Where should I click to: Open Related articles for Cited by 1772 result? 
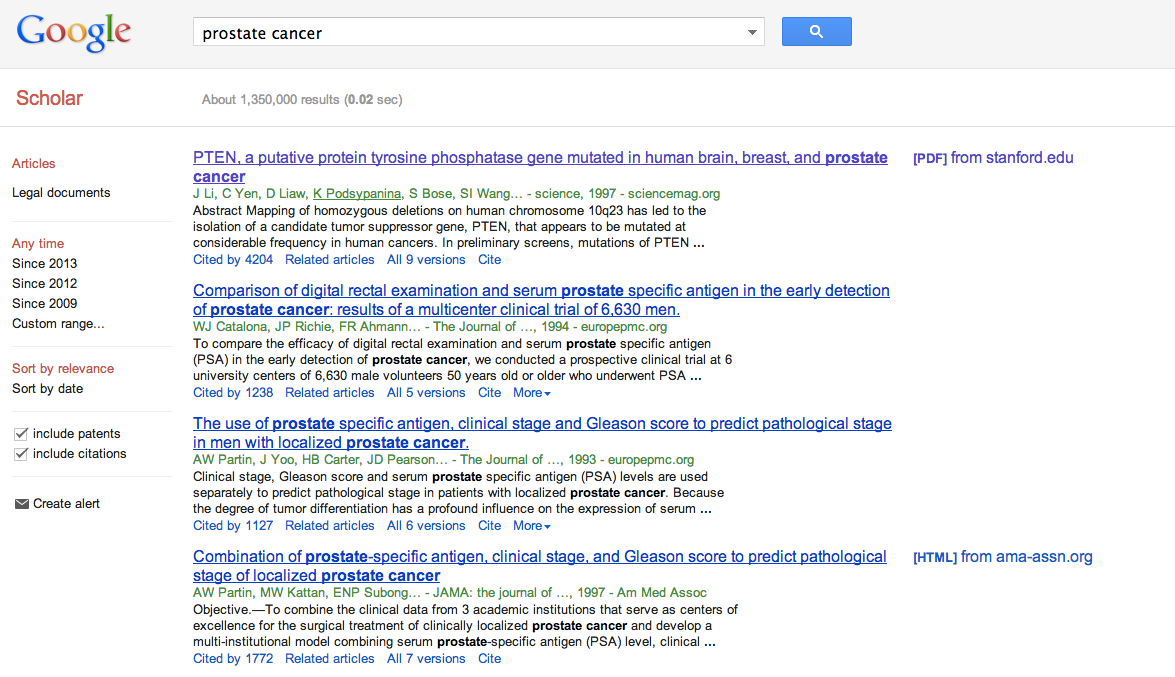(x=330, y=659)
